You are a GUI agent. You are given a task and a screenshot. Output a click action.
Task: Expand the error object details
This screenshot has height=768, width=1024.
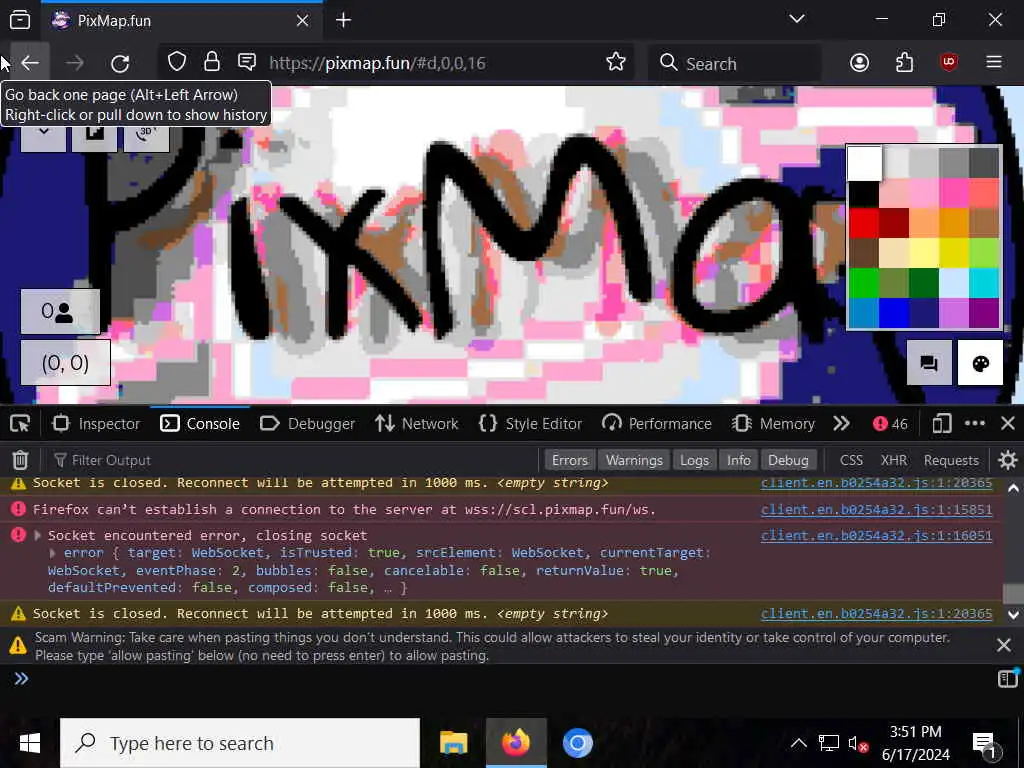[53, 553]
